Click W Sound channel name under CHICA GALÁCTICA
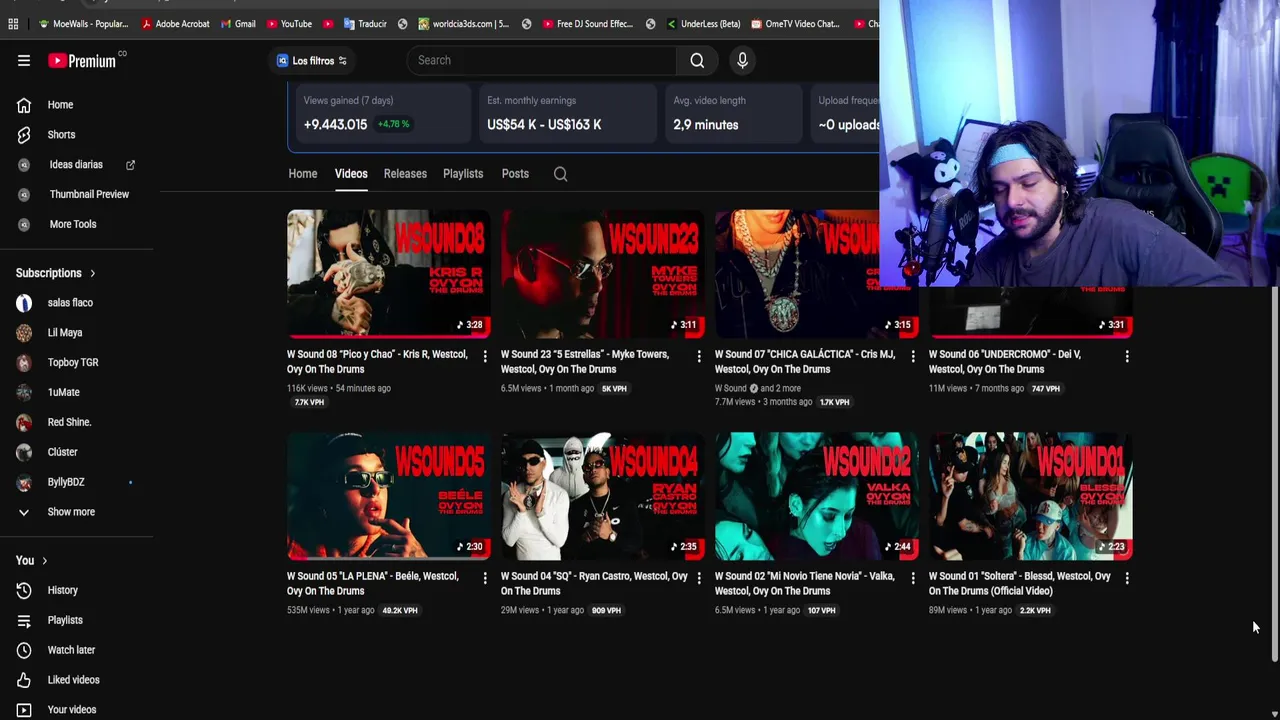The height and width of the screenshot is (720, 1280). pos(731,388)
